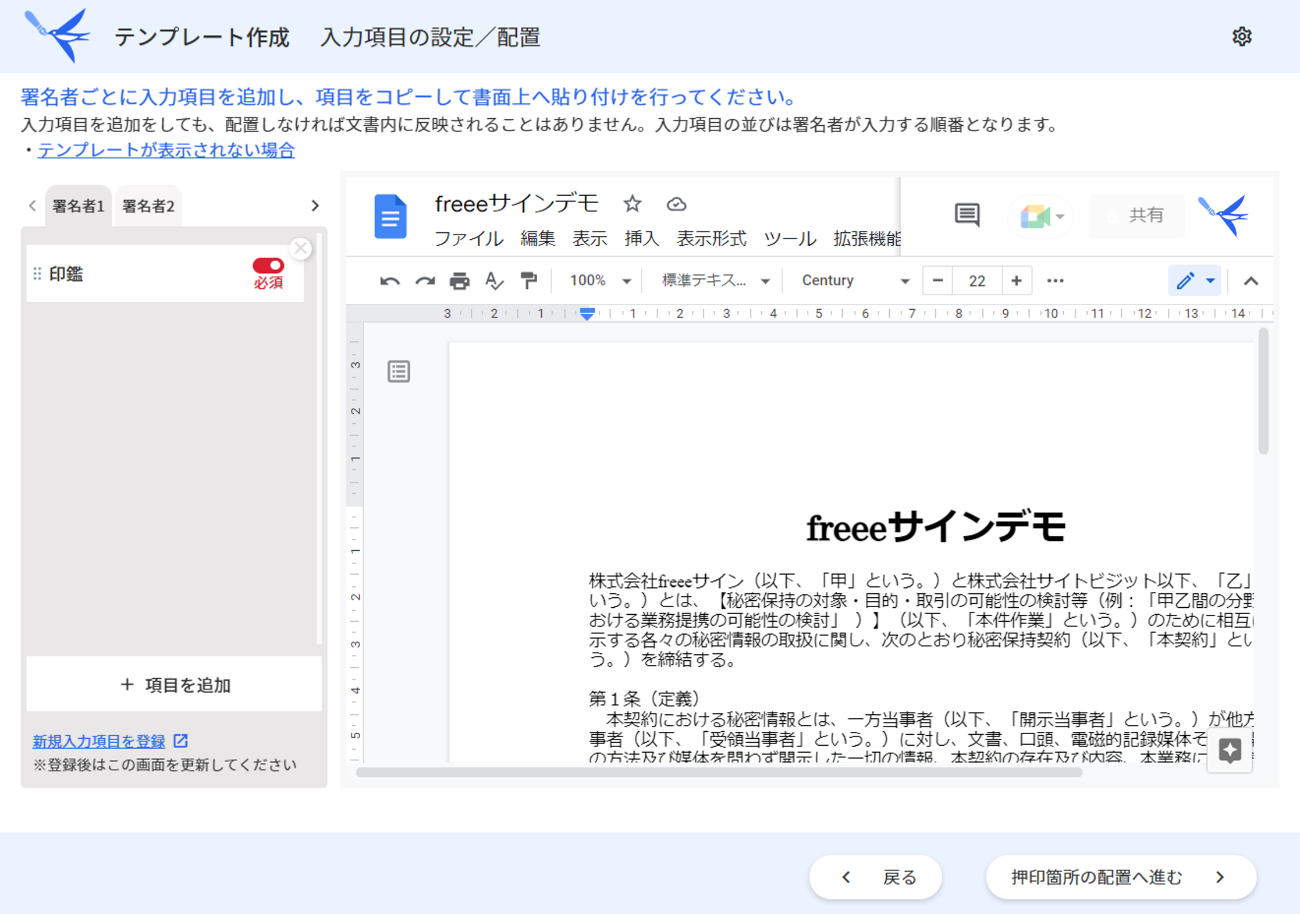This screenshot has height=914, width=1300.
Task: Click the cloud saved status icon
Action: (677, 204)
